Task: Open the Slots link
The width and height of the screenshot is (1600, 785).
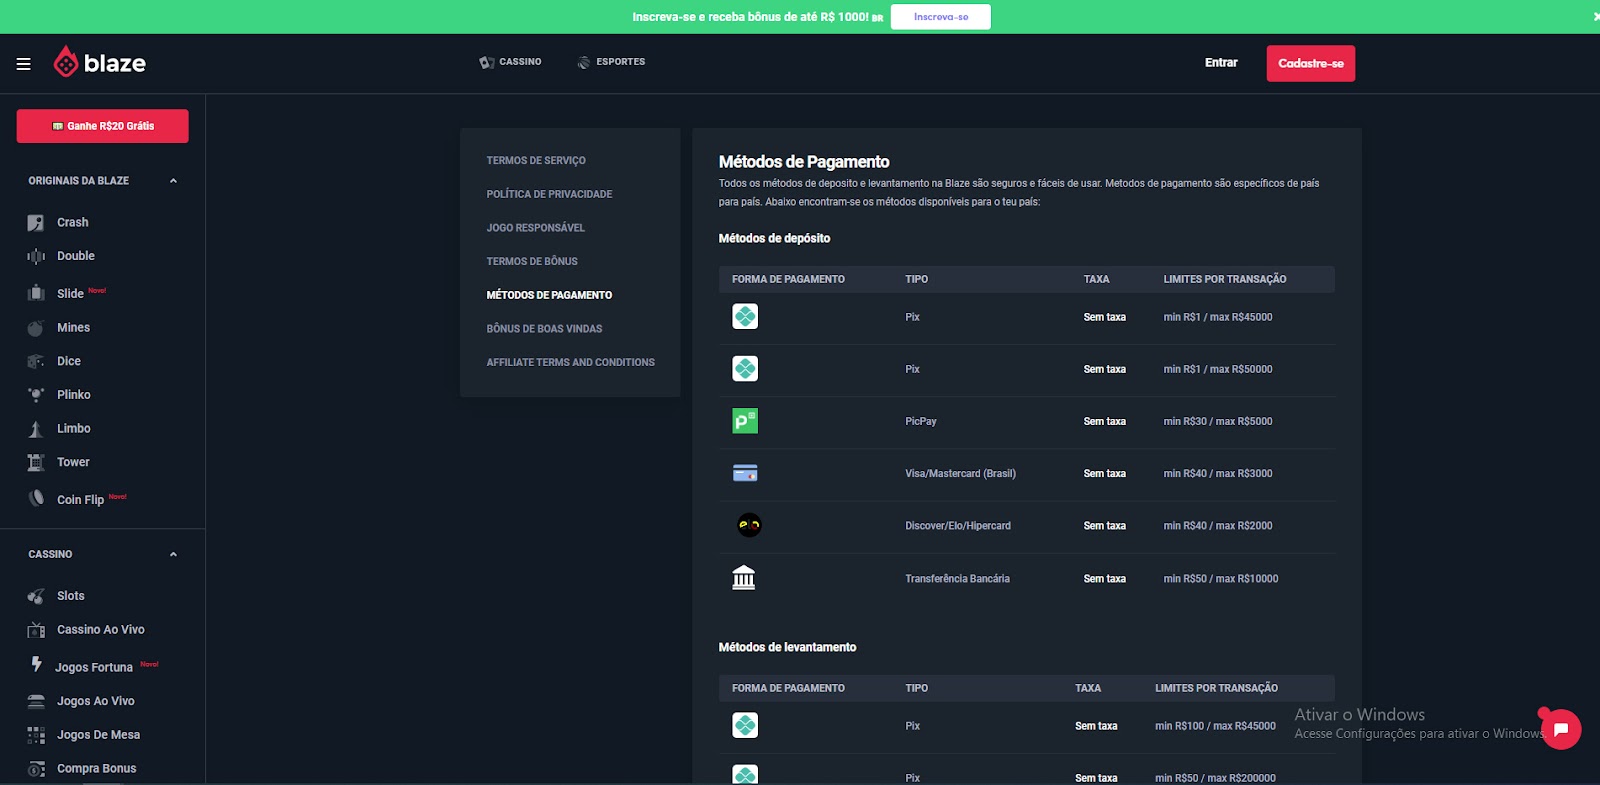Action: pyautogui.click(x=71, y=596)
